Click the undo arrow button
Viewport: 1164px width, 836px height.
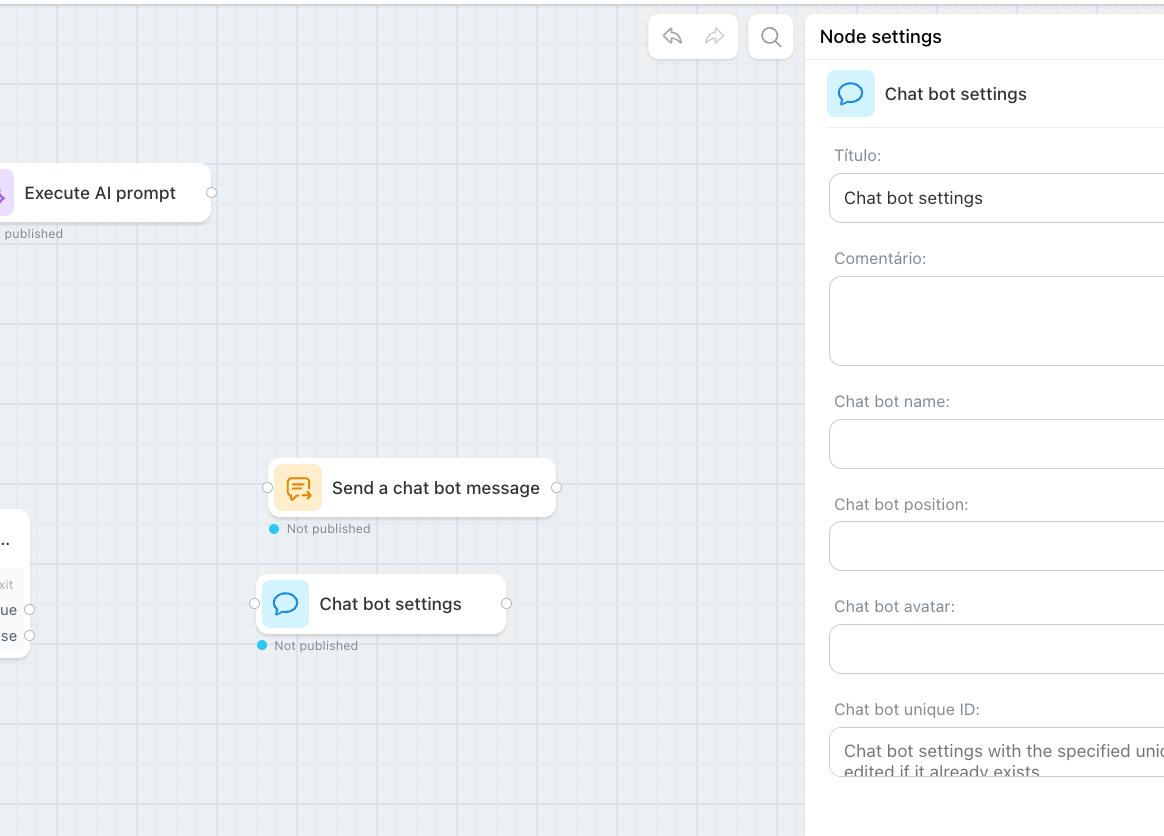click(x=672, y=37)
